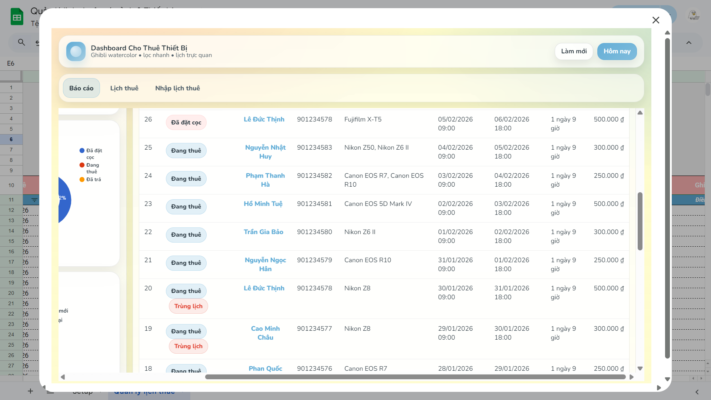Click the blue "Đã đặt cọc" legend dot
The width and height of the screenshot is (711, 400).
click(x=82, y=150)
